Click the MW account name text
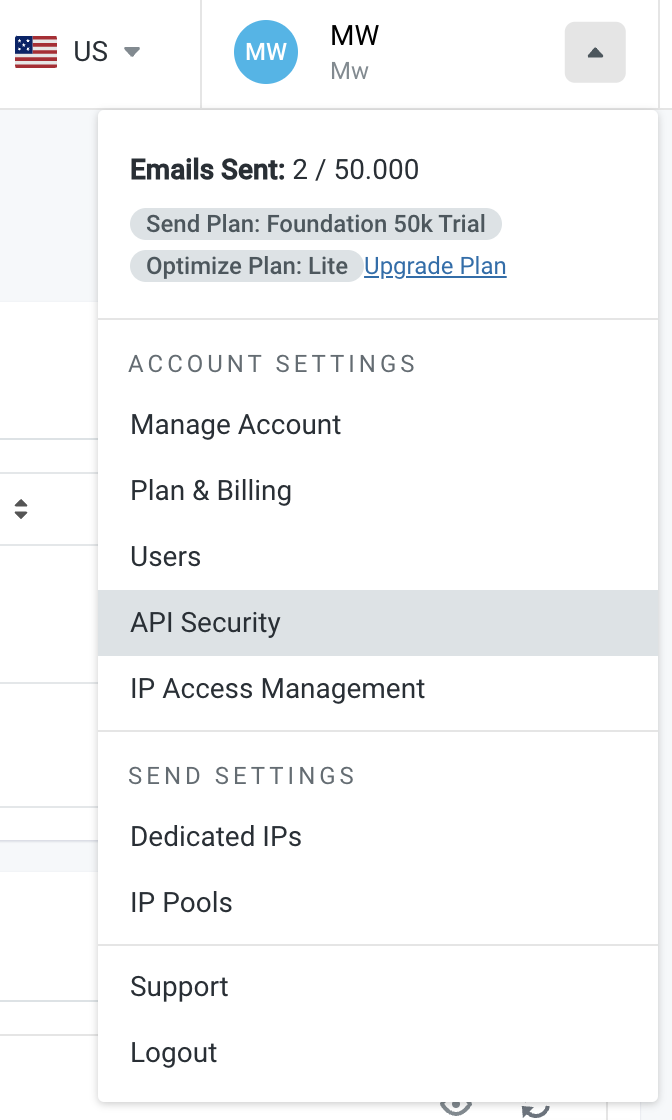672x1120 pixels. click(x=354, y=36)
